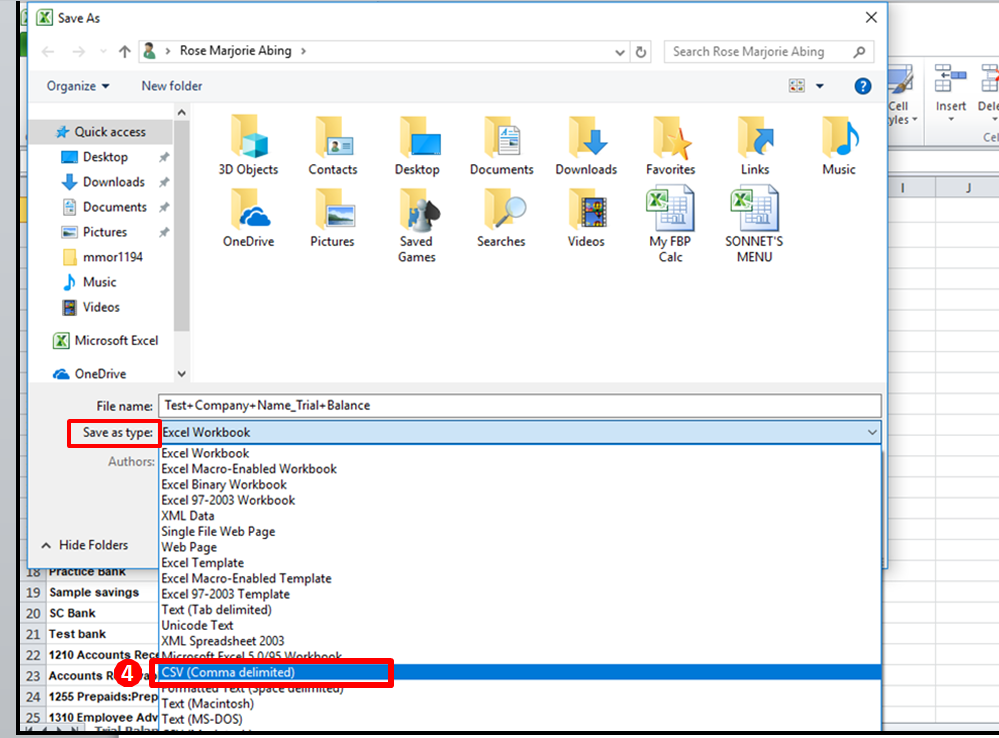Choose Excel 97-2003 Workbook type
Image resolution: width=999 pixels, height=738 pixels.
pos(520,500)
